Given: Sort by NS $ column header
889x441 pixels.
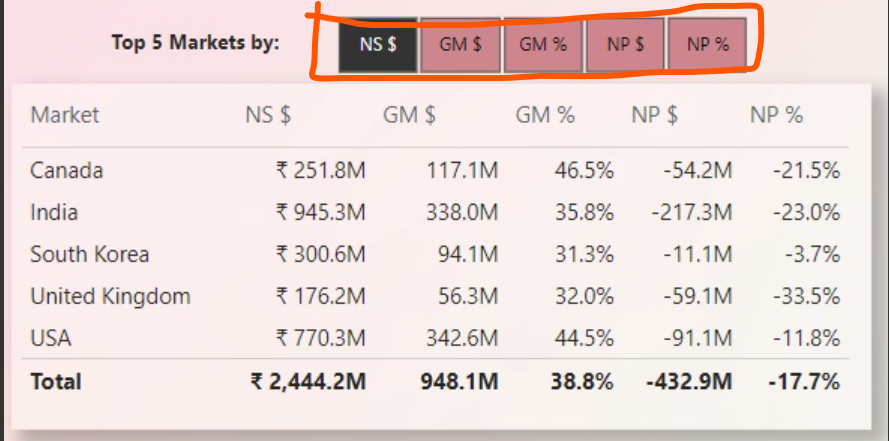Looking at the screenshot, I should pyautogui.click(x=268, y=115).
